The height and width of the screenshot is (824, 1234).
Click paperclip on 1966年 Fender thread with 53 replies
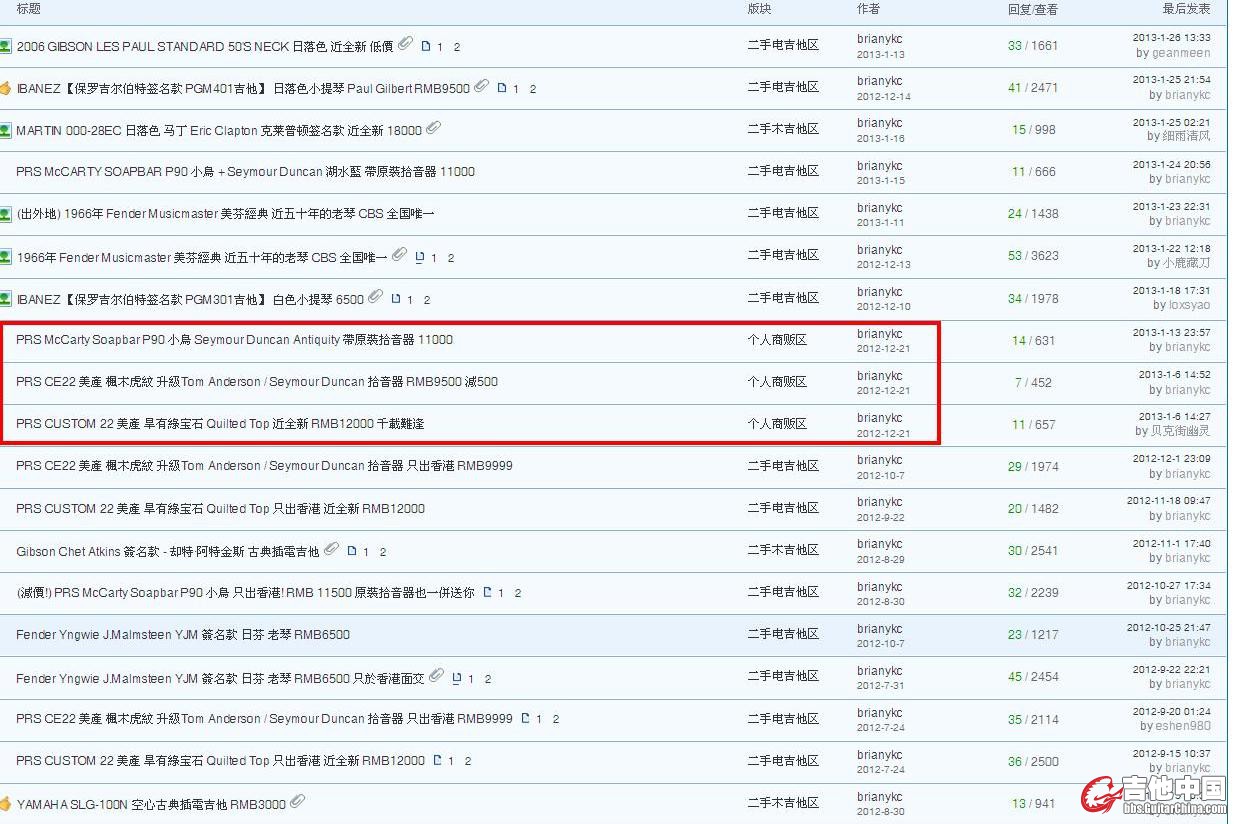[399, 255]
